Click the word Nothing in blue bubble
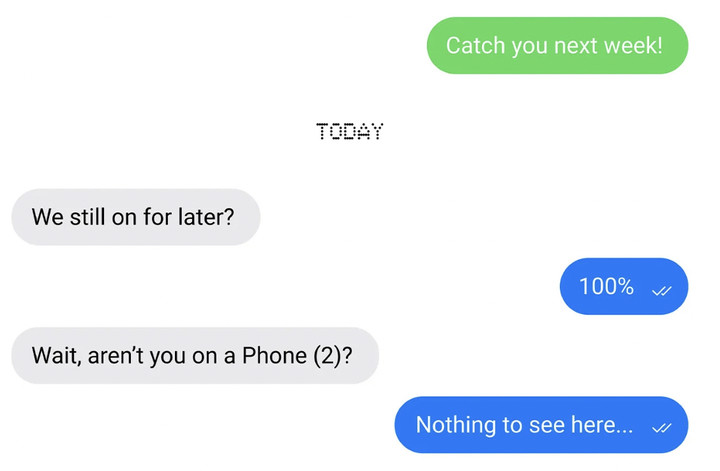 456,425
